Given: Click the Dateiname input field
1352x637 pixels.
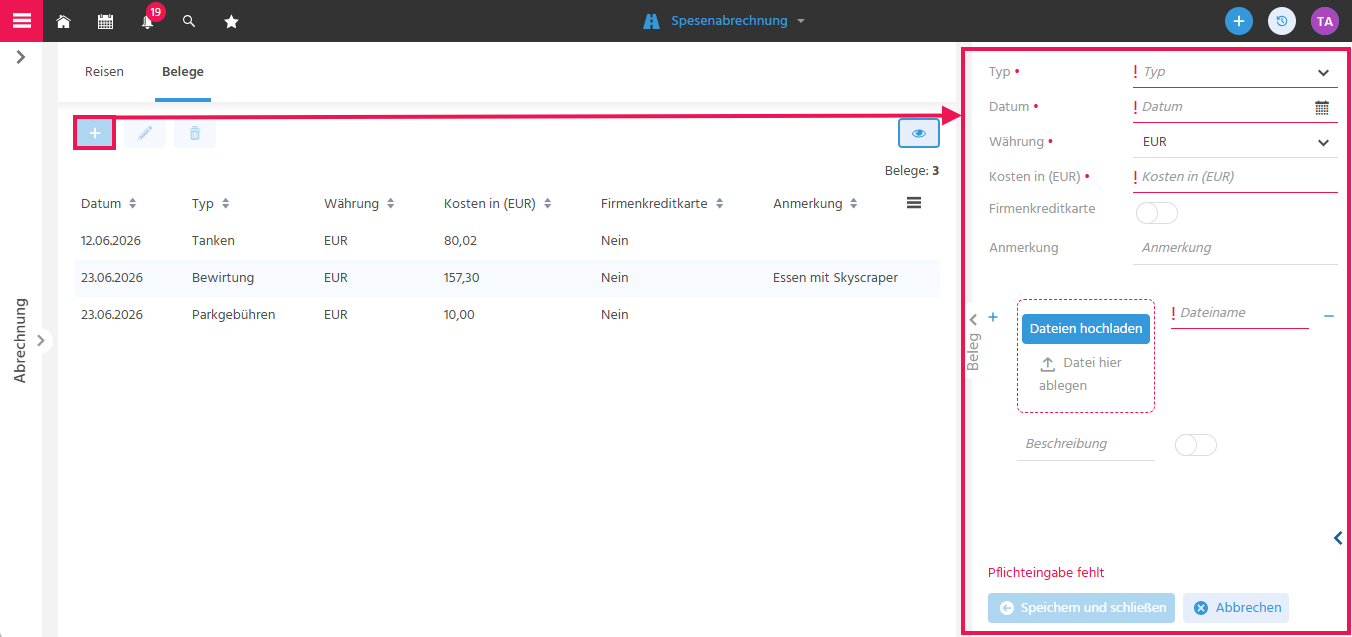Looking at the screenshot, I should [x=1240, y=313].
